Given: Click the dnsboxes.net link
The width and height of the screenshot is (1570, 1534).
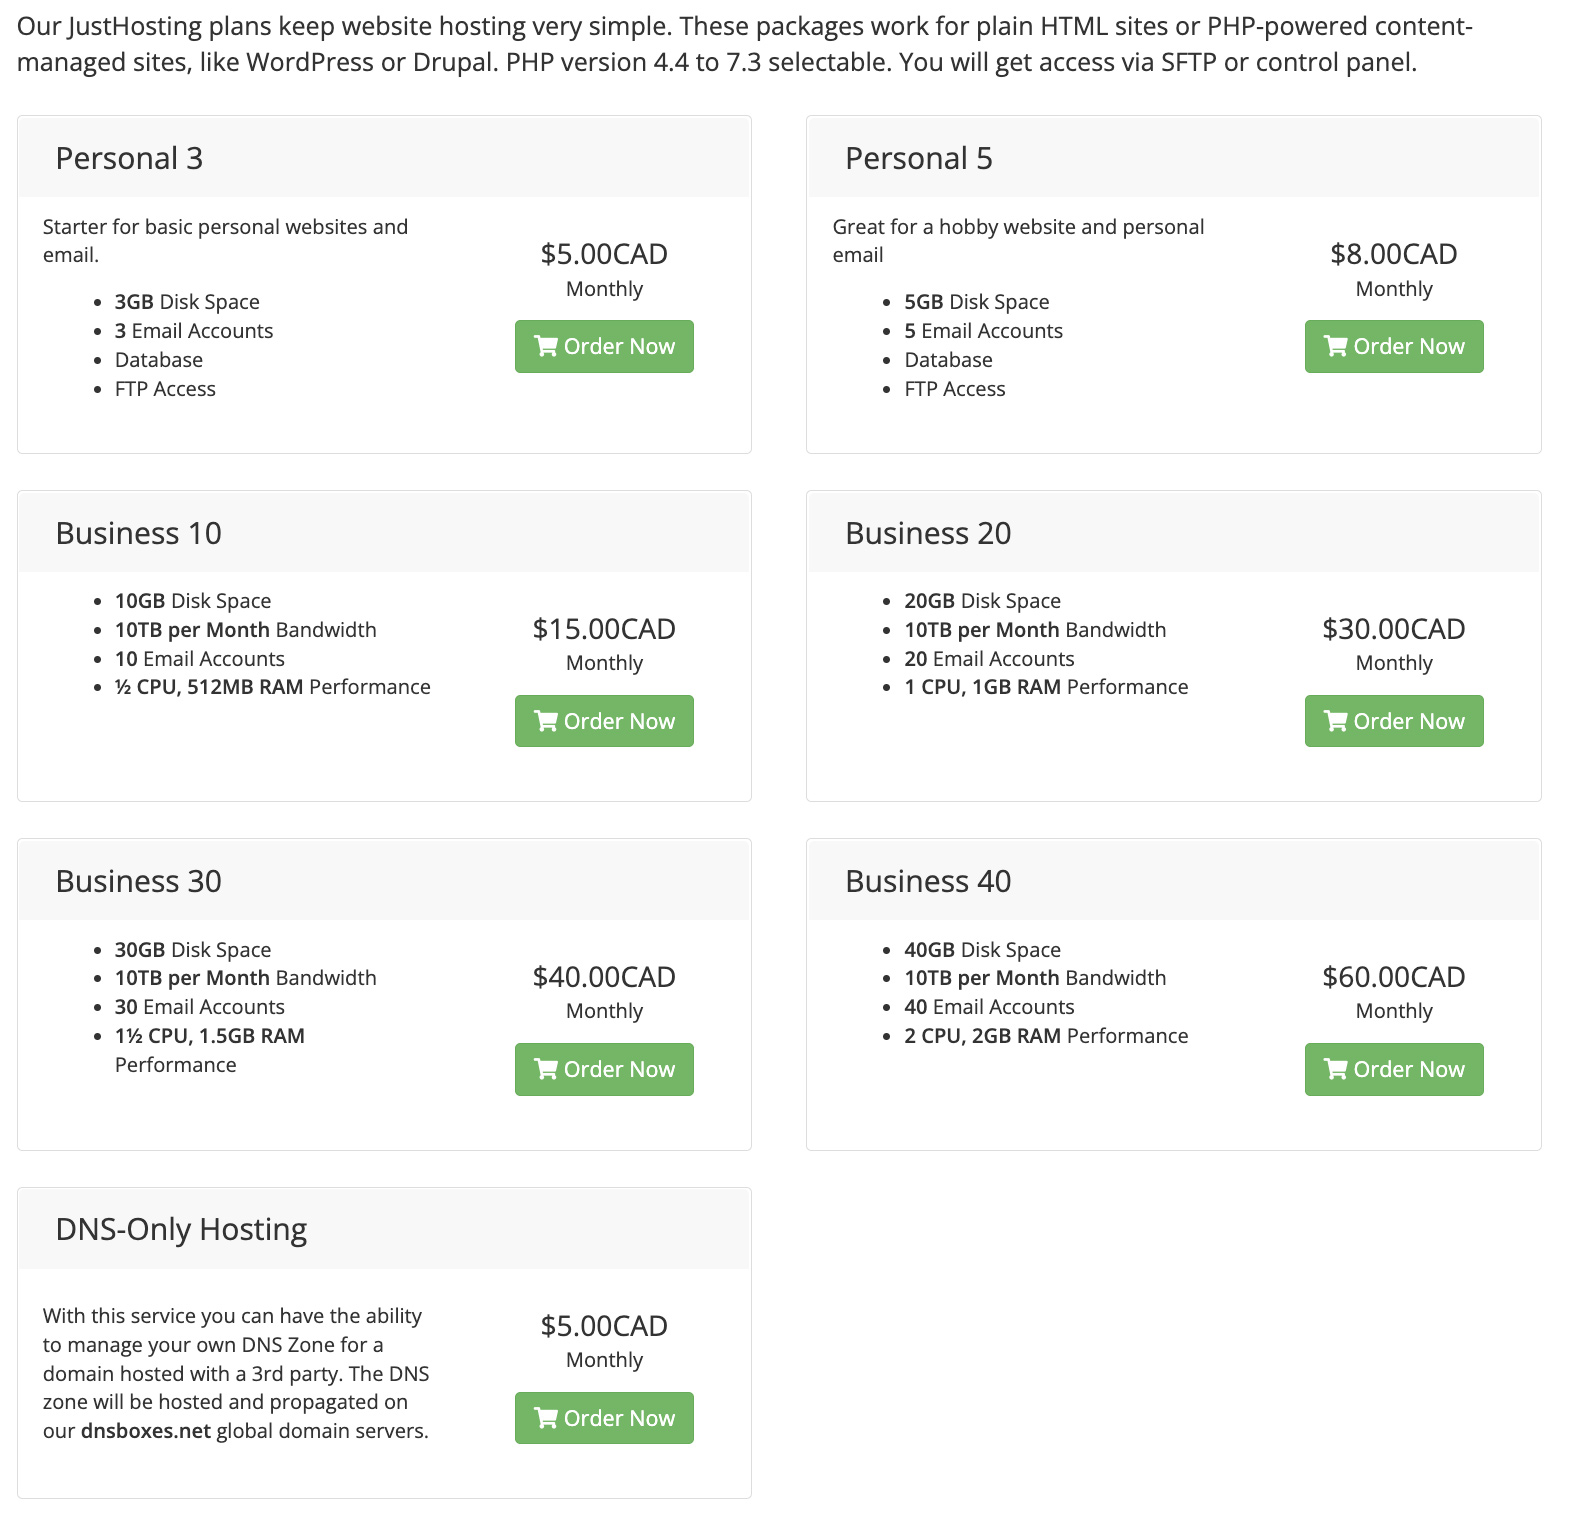Looking at the screenshot, I should tap(146, 1430).
